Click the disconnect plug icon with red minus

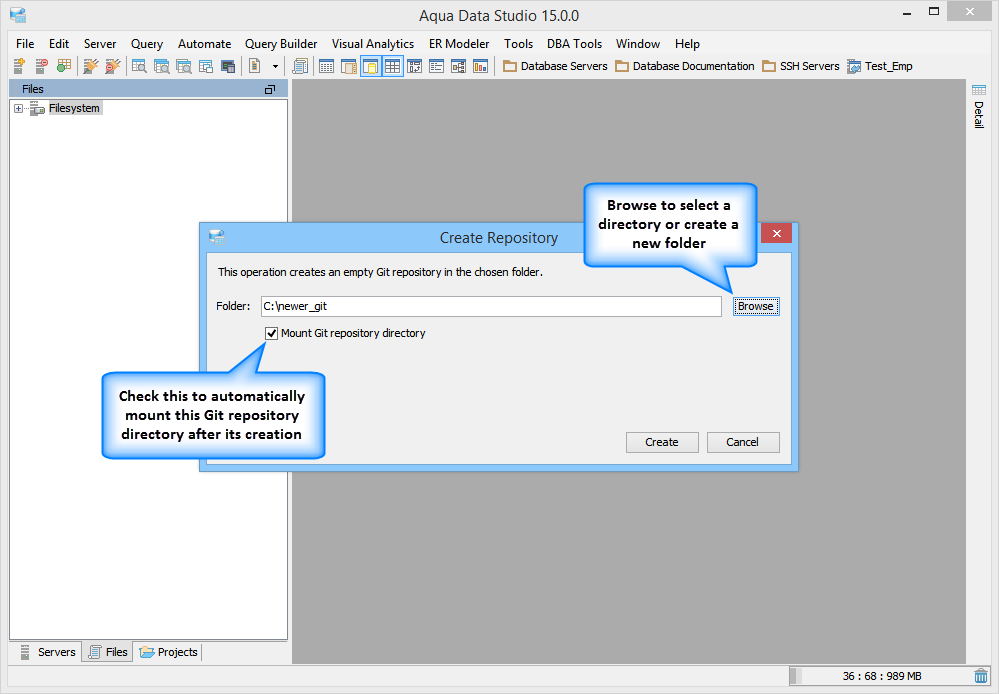pos(113,66)
